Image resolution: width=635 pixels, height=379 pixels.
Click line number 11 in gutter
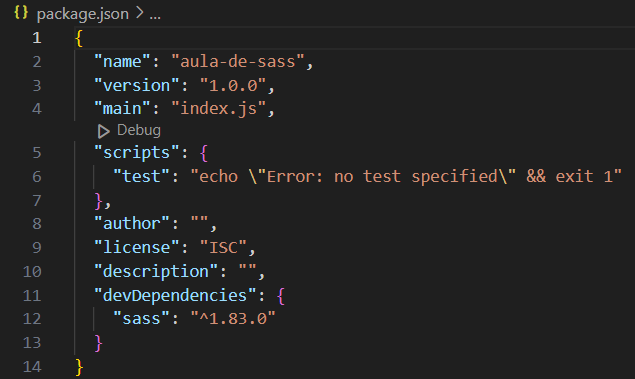coord(32,295)
